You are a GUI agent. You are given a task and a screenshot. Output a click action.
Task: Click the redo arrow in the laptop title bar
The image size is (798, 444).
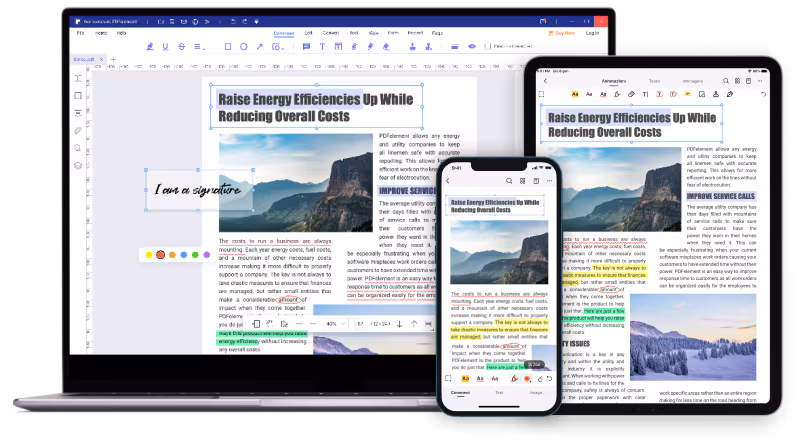point(245,21)
